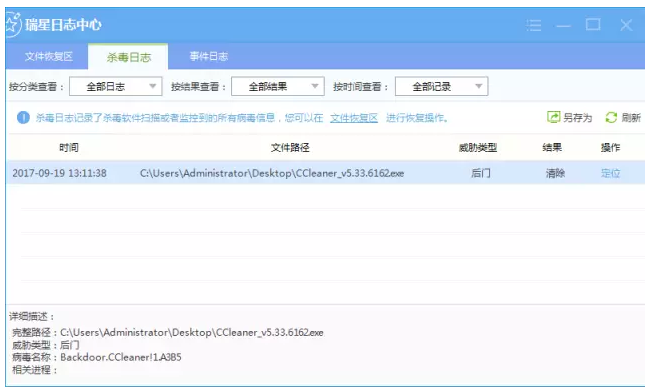The image size is (652, 392).
Task: Minimize the 瑞星日志中心 window
Action: (x=563, y=26)
